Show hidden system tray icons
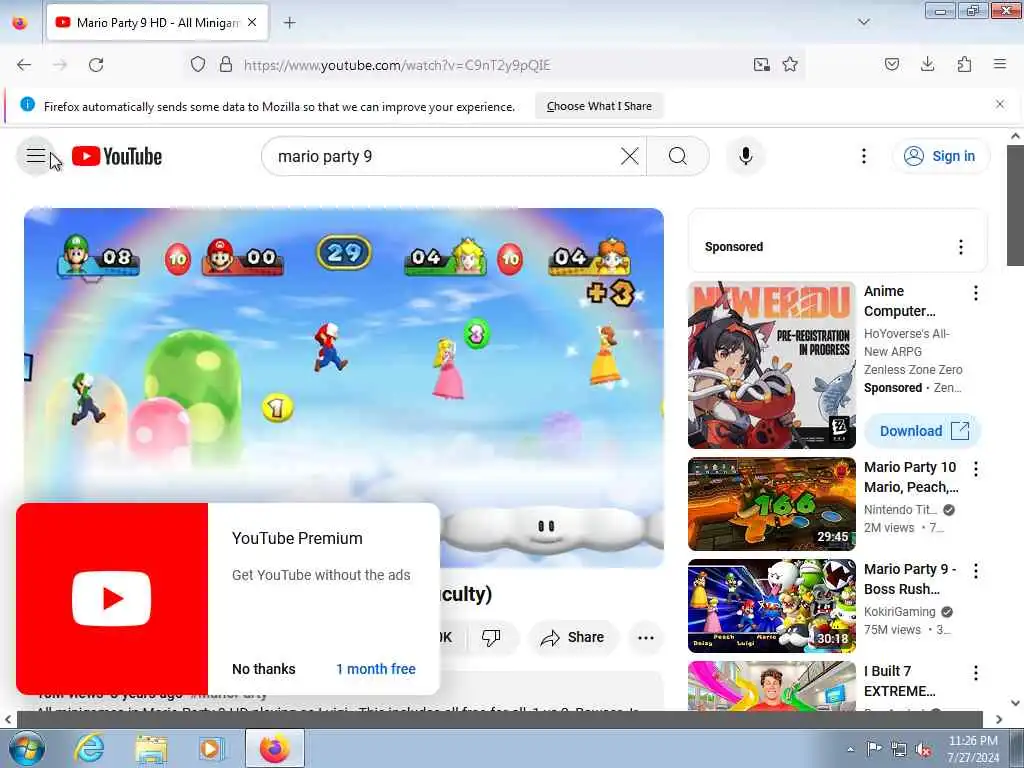Image resolution: width=1024 pixels, height=768 pixels. [850, 750]
